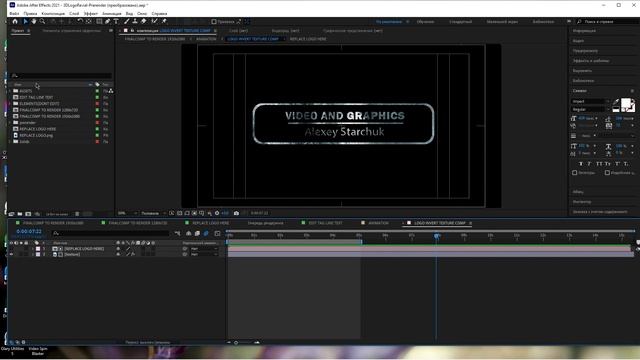Screen dimensions: 640x360
Task: Expand the [texture] layer properties
Action: (33, 254)
